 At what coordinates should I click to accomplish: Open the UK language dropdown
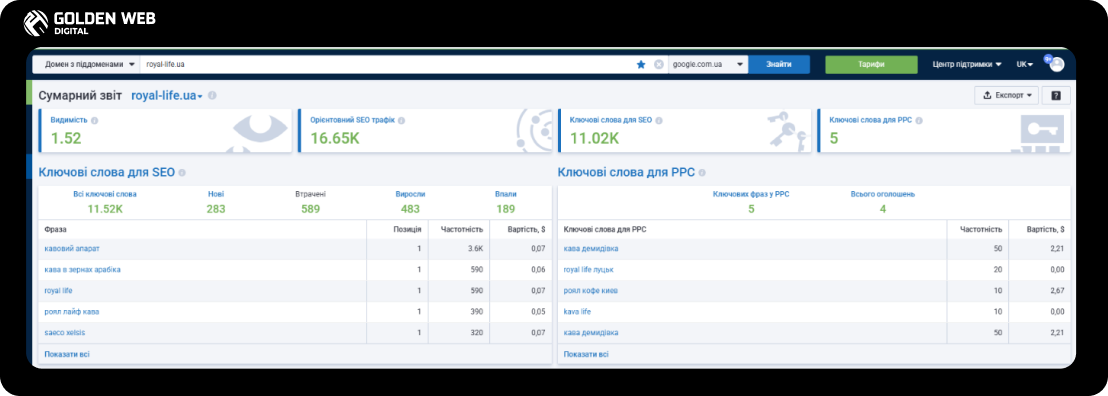pos(1025,64)
